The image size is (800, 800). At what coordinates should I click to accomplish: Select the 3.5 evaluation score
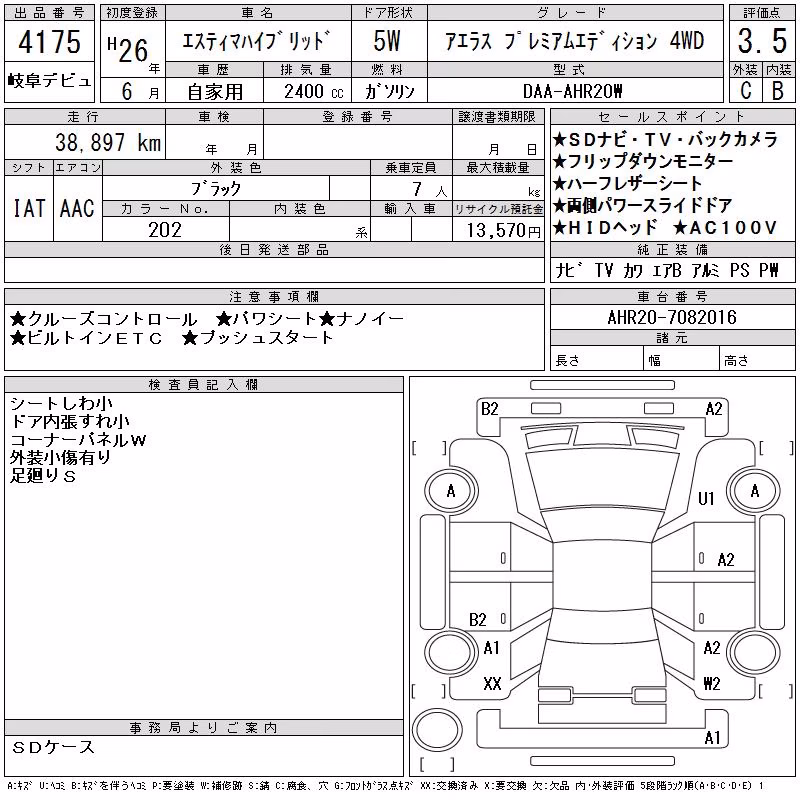point(762,41)
